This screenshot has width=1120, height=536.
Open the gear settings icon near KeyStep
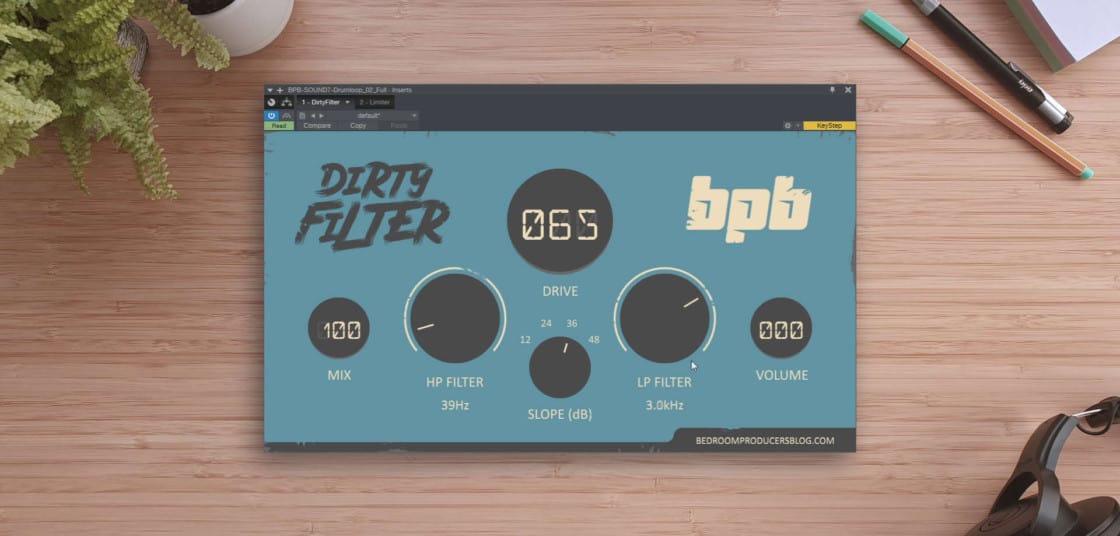coord(788,126)
